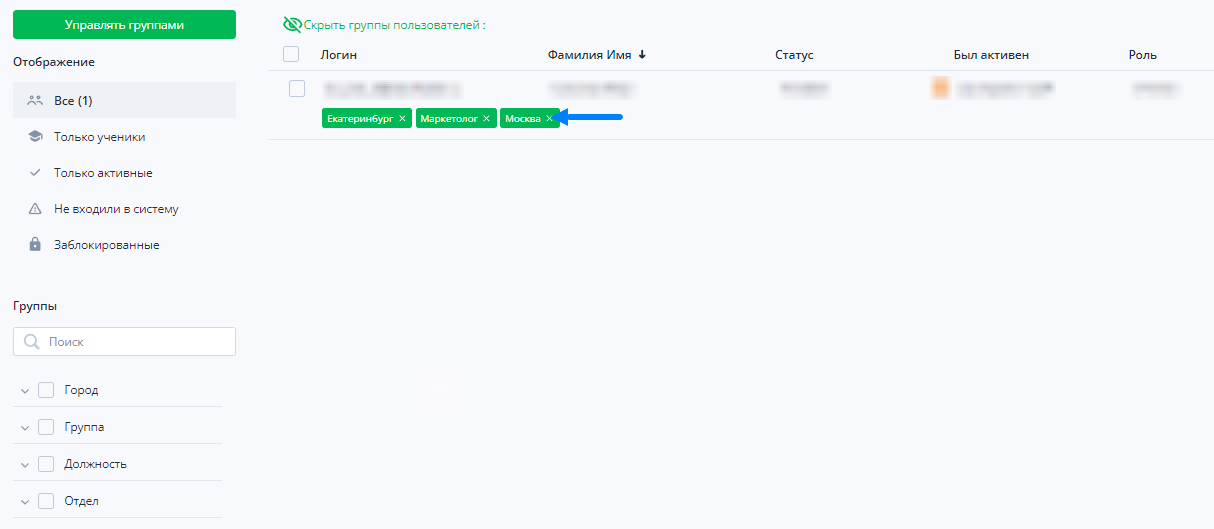Image resolution: width=1214 pixels, height=529 pixels.
Task: Expand the Город group chevron
Action: pos(25,391)
